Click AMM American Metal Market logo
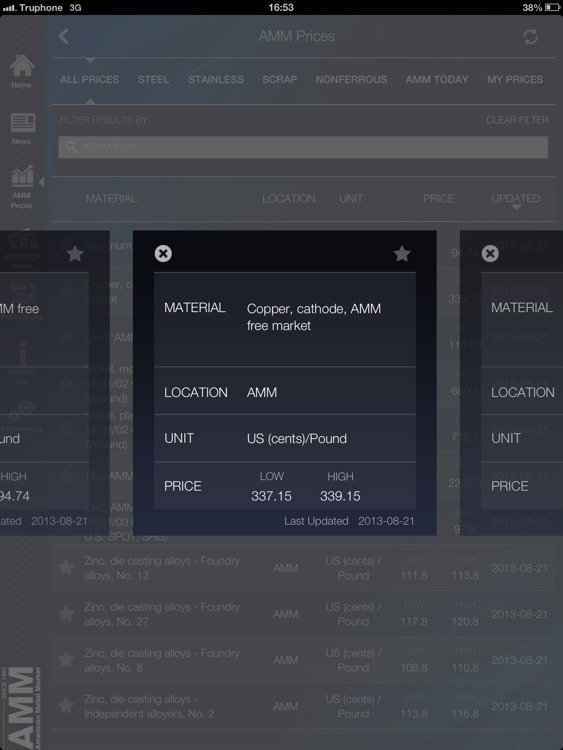Screen dimensions: 563x750 (23, 707)
